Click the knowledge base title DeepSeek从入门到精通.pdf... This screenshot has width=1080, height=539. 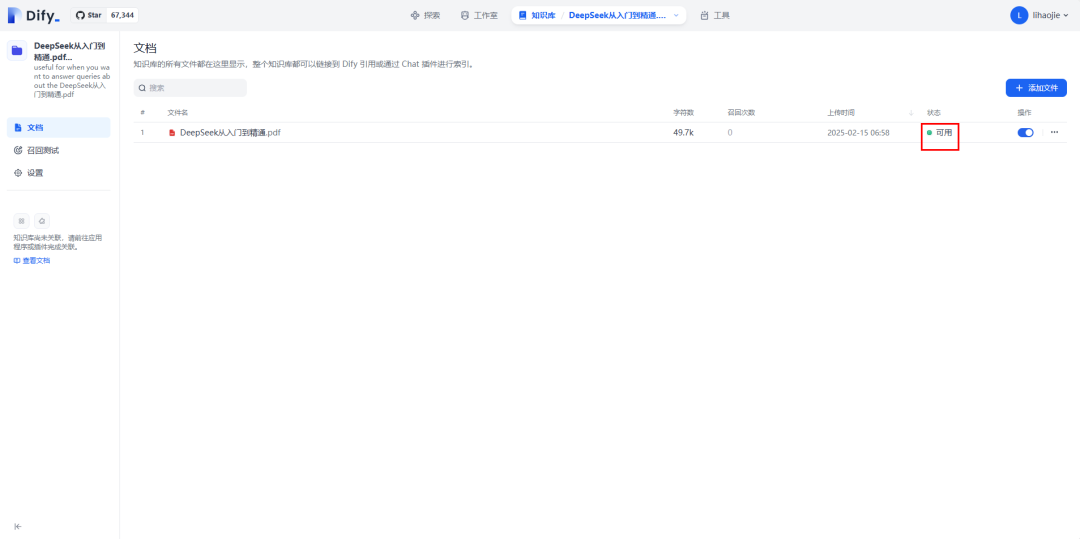[x=70, y=52]
